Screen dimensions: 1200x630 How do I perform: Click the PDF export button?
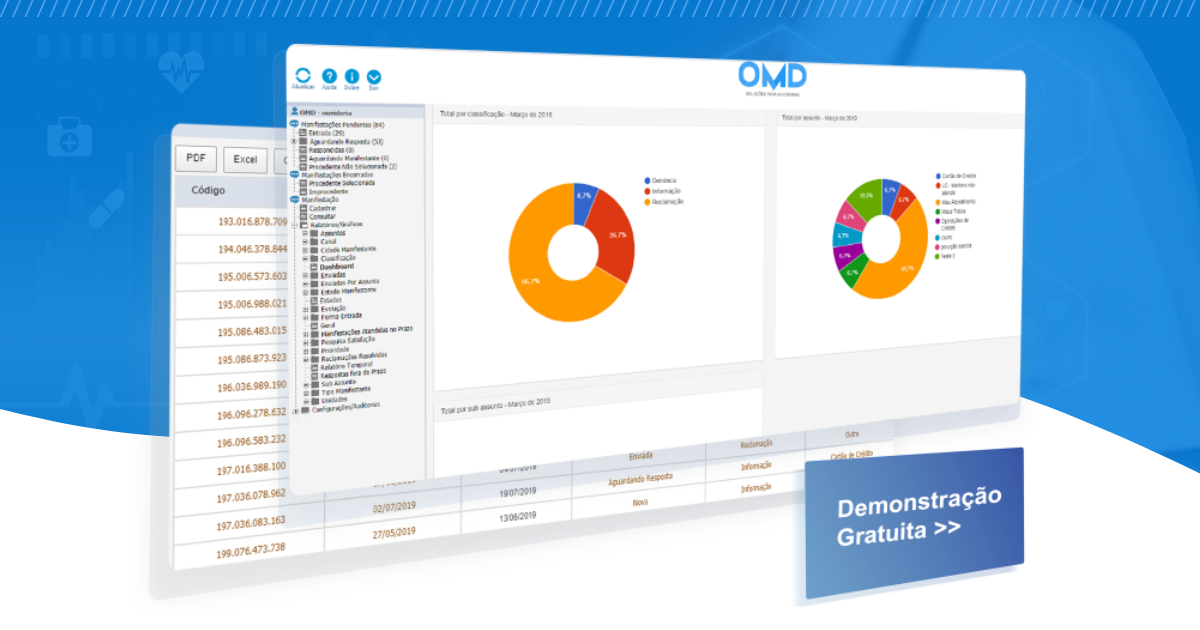coord(196,158)
